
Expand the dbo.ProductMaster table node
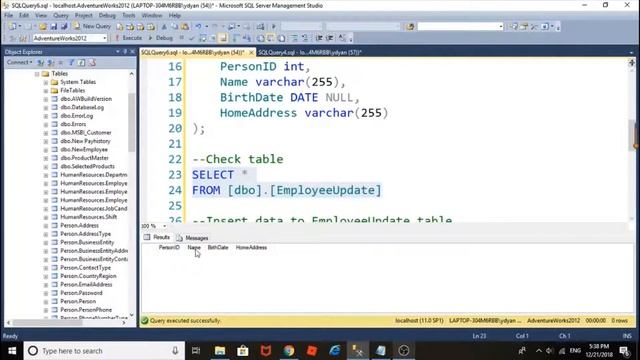(46, 158)
